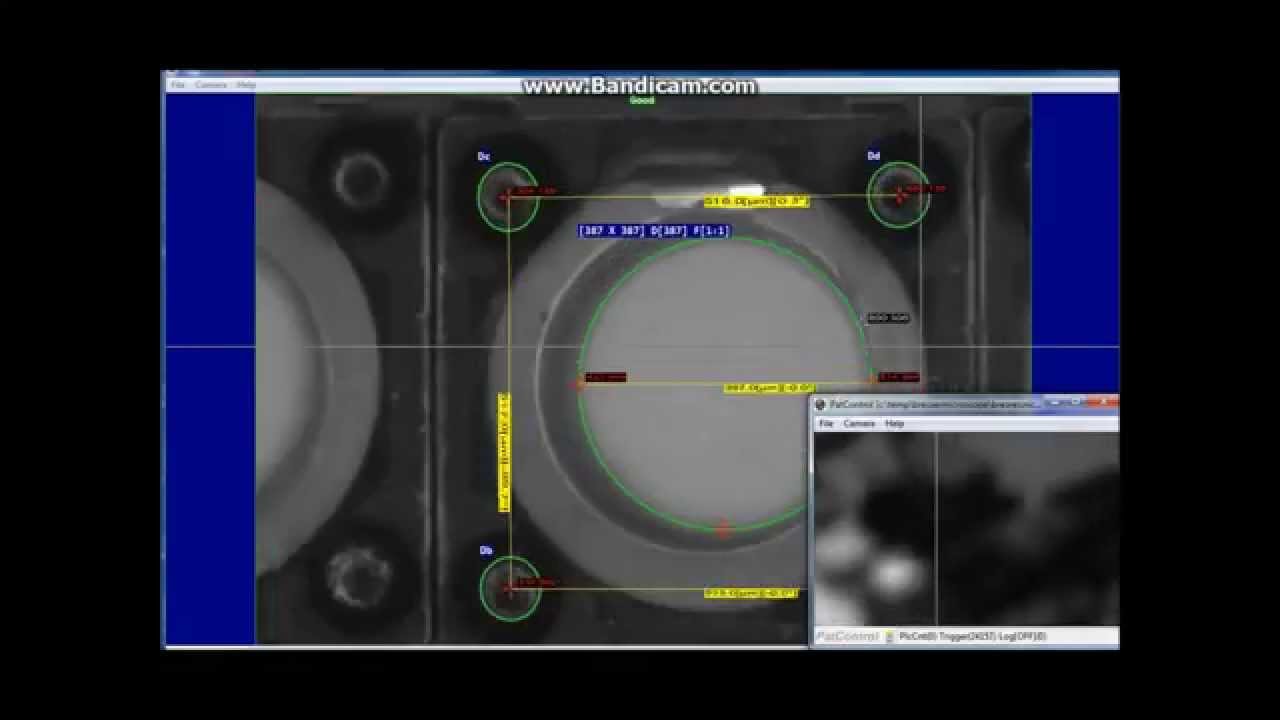Open File menu in the PatControl window
Screen dimensions: 1280x720
click(826, 424)
